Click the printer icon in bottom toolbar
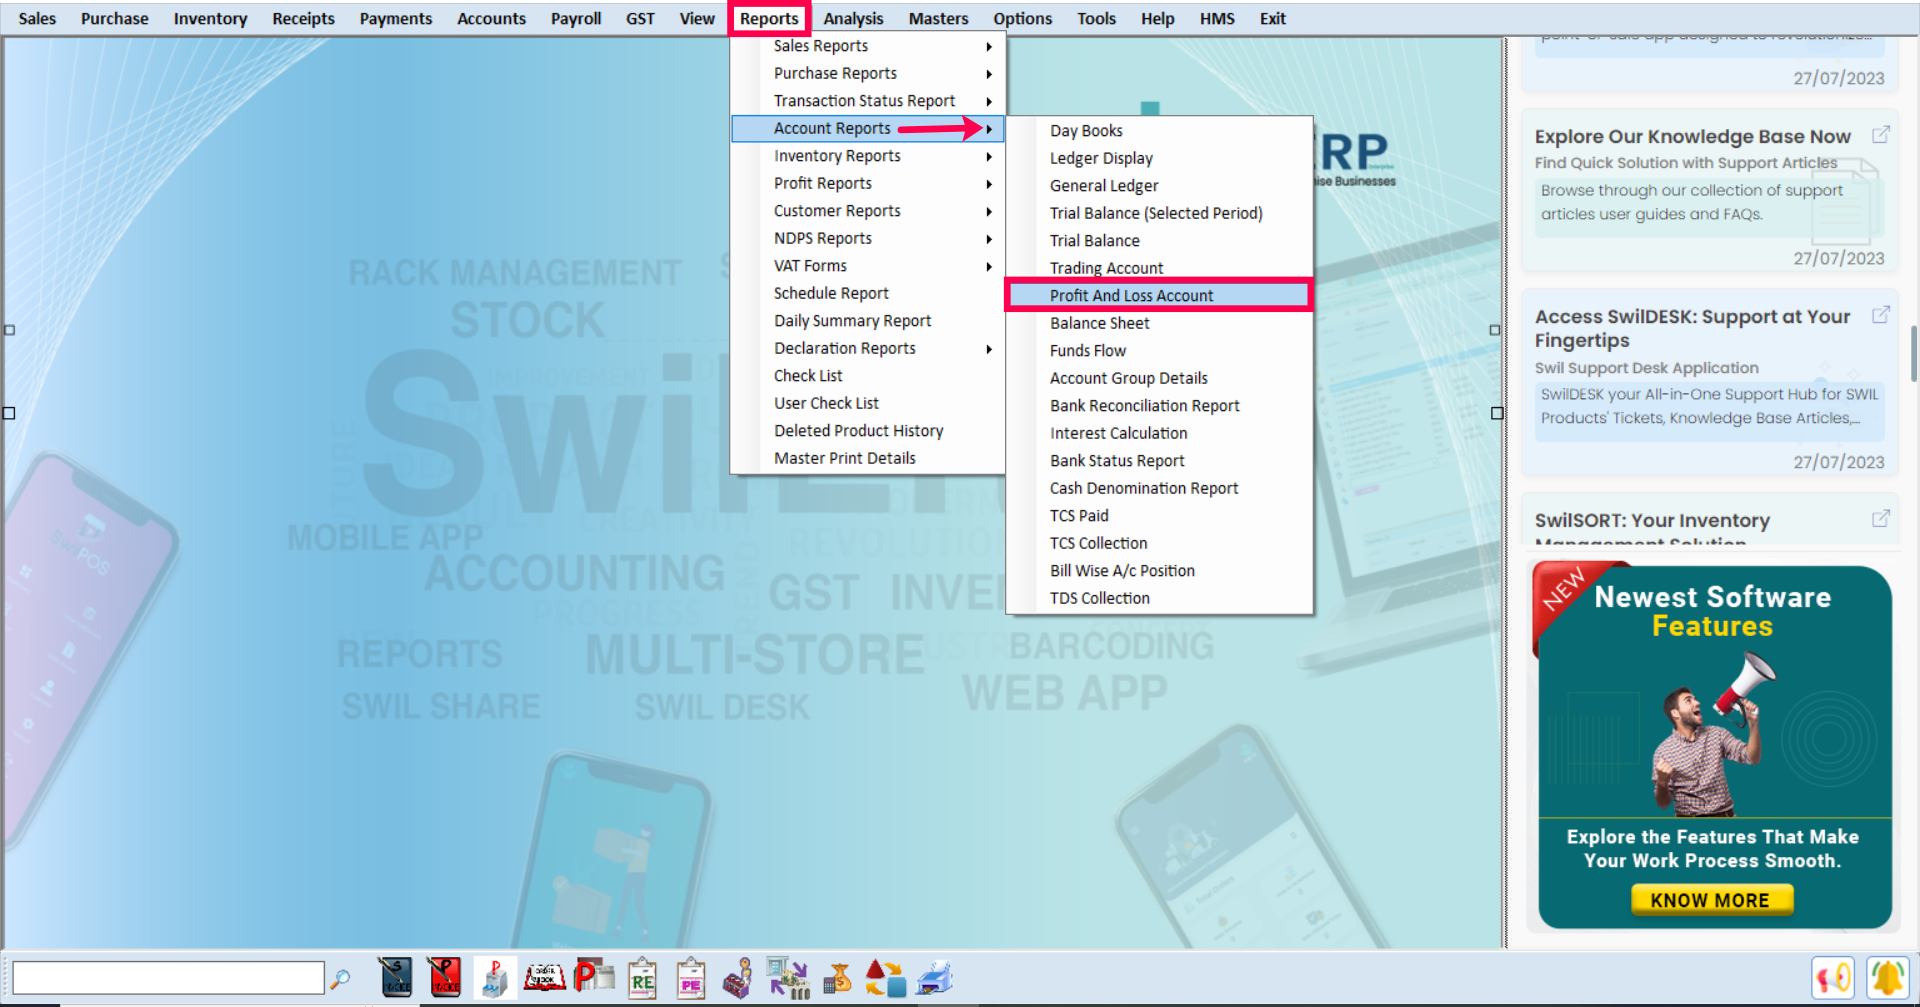Screen dimensions: 1920x1007 [x=934, y=978]
